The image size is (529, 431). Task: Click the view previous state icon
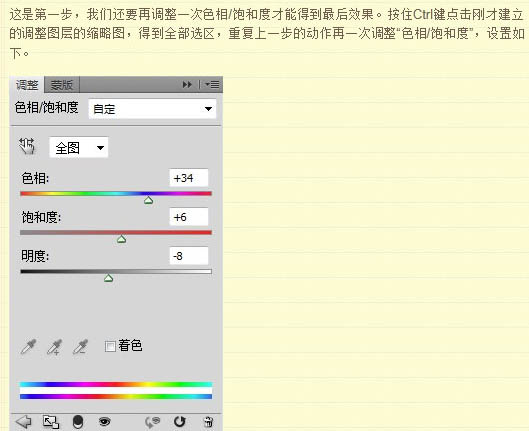[x=152, y=422]
